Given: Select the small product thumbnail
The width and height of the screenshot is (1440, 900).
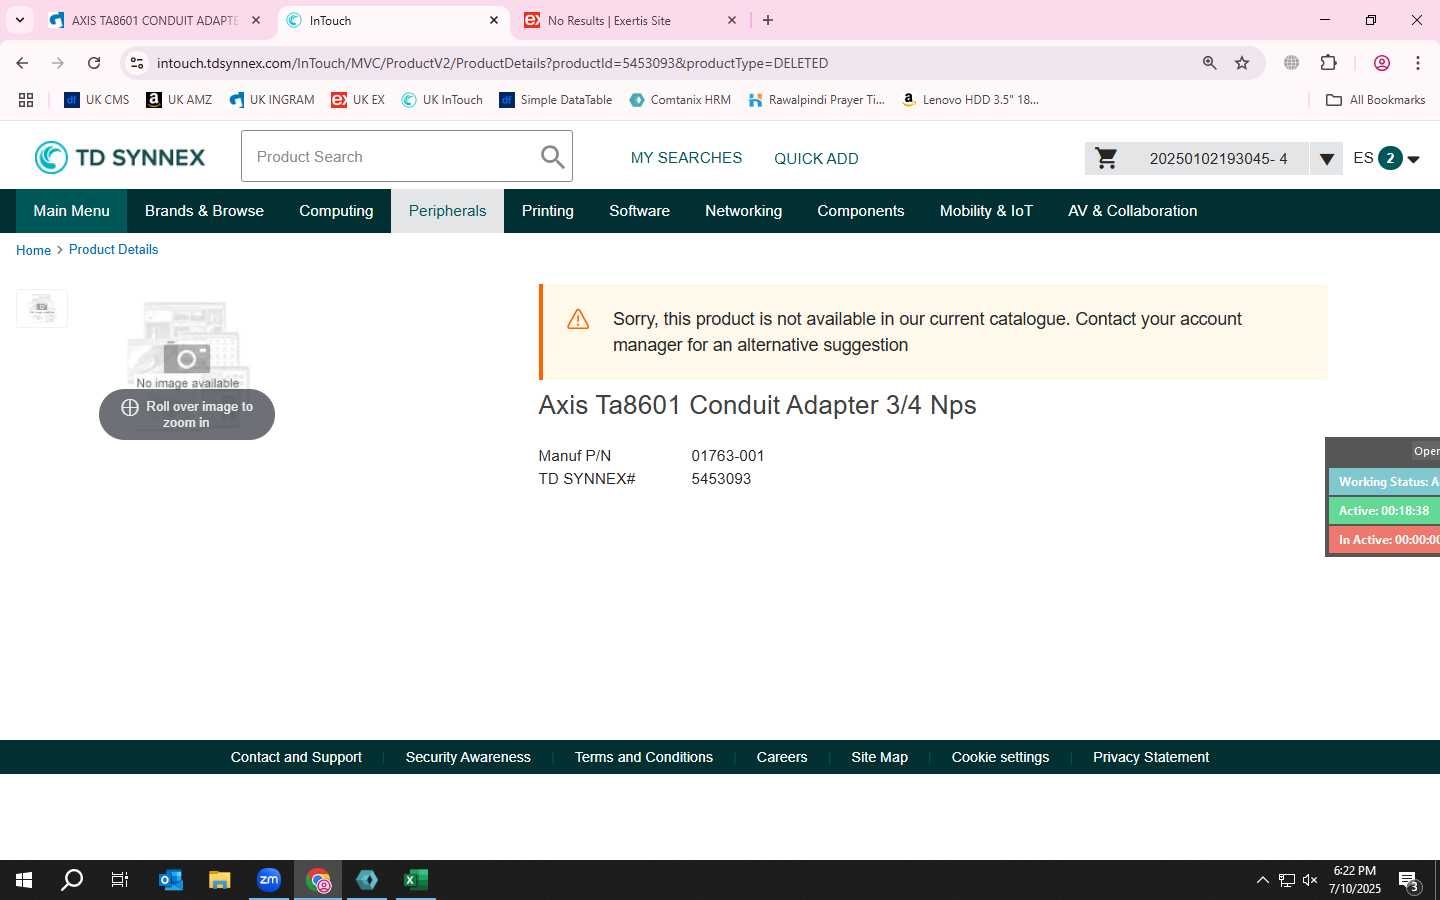Looking at the screenshot, I should pos(42,308).
